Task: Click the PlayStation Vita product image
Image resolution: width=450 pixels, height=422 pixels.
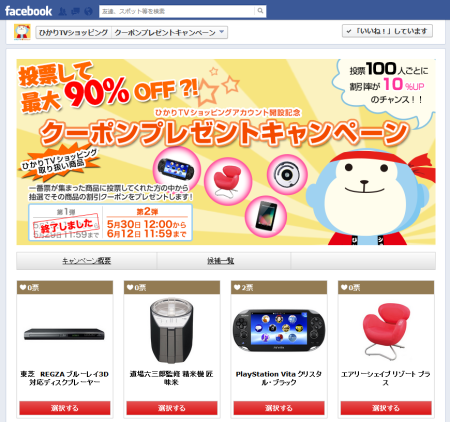Action: (x=279, y=330)
